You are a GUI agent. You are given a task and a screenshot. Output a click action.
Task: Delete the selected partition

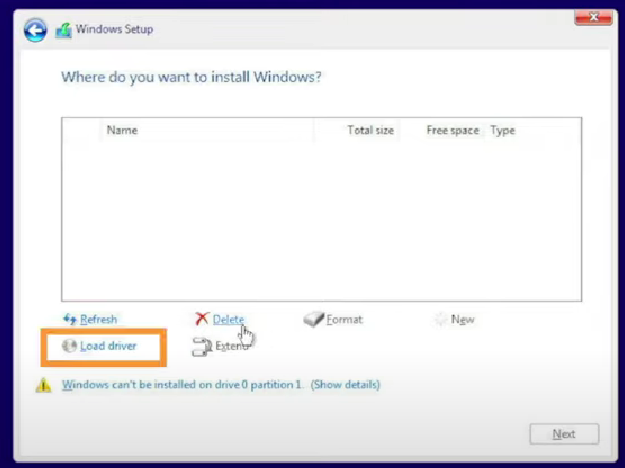pyautogui.click(x=228, y=319)
